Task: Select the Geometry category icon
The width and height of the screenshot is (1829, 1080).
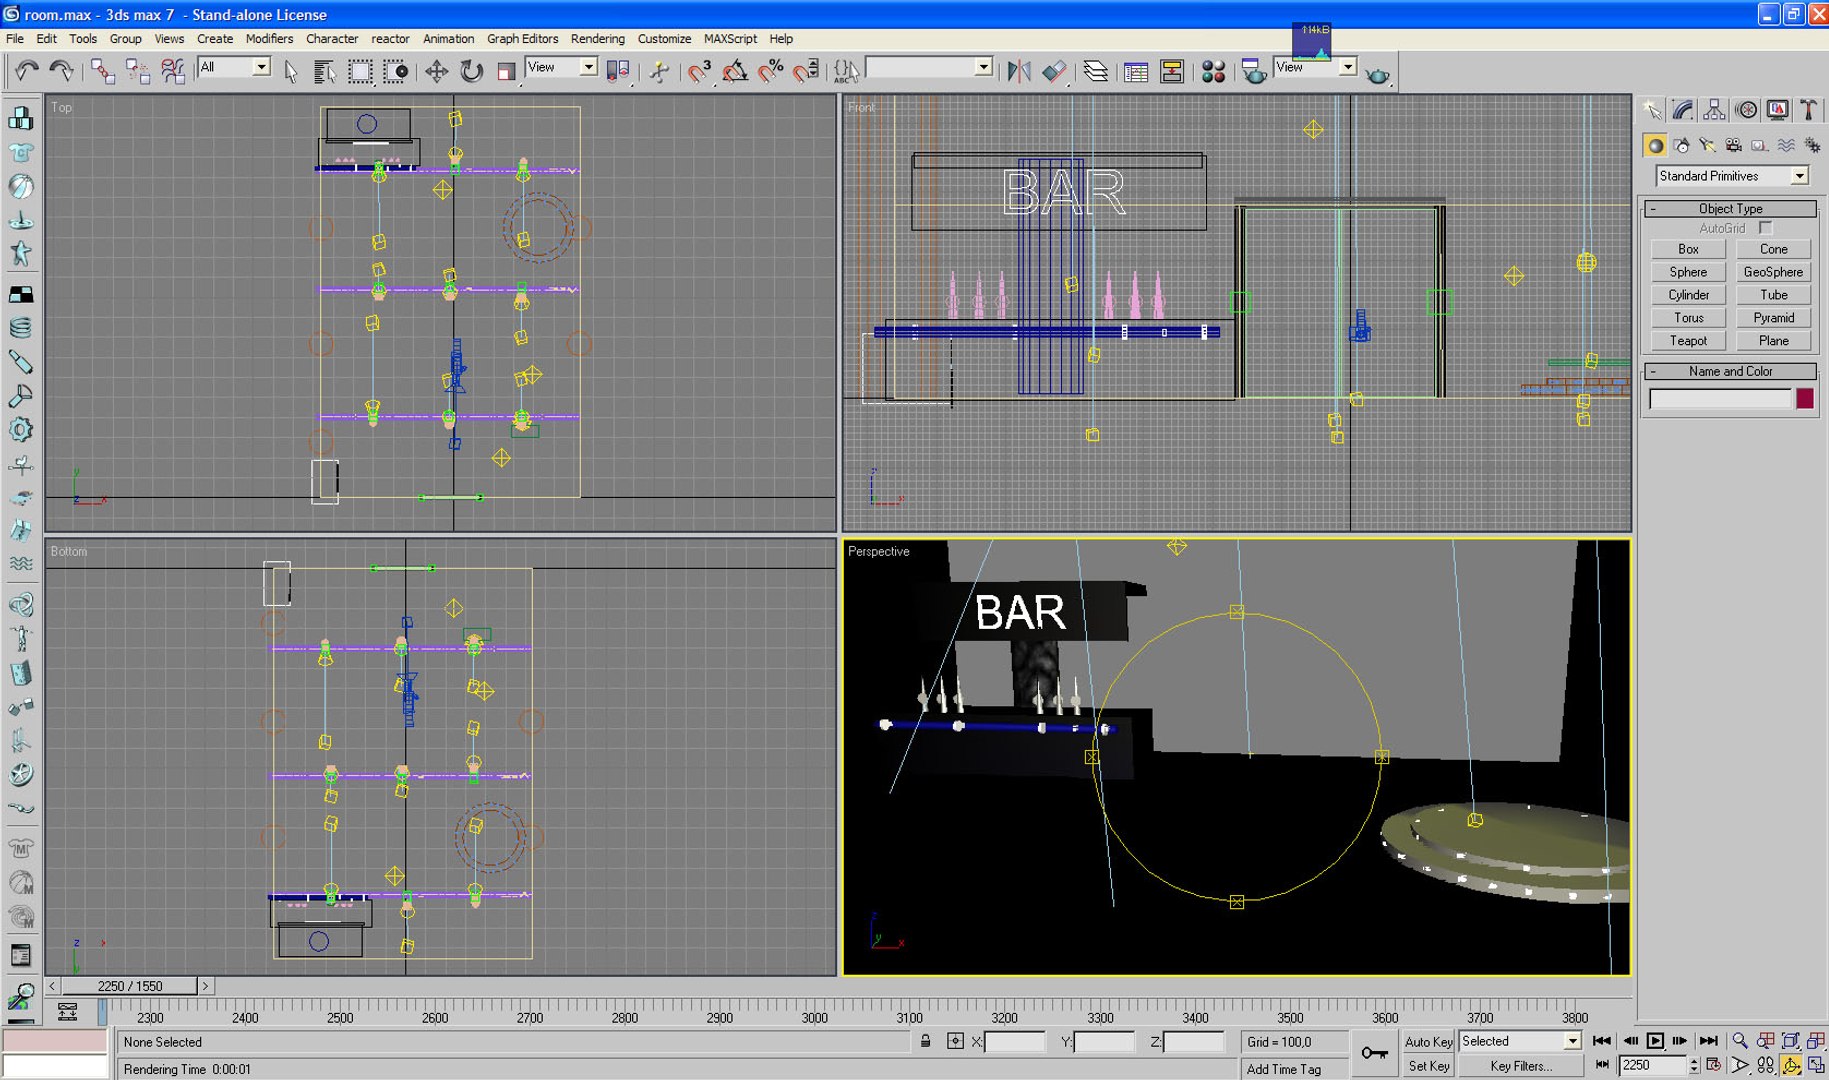Action: (1655, 146)
